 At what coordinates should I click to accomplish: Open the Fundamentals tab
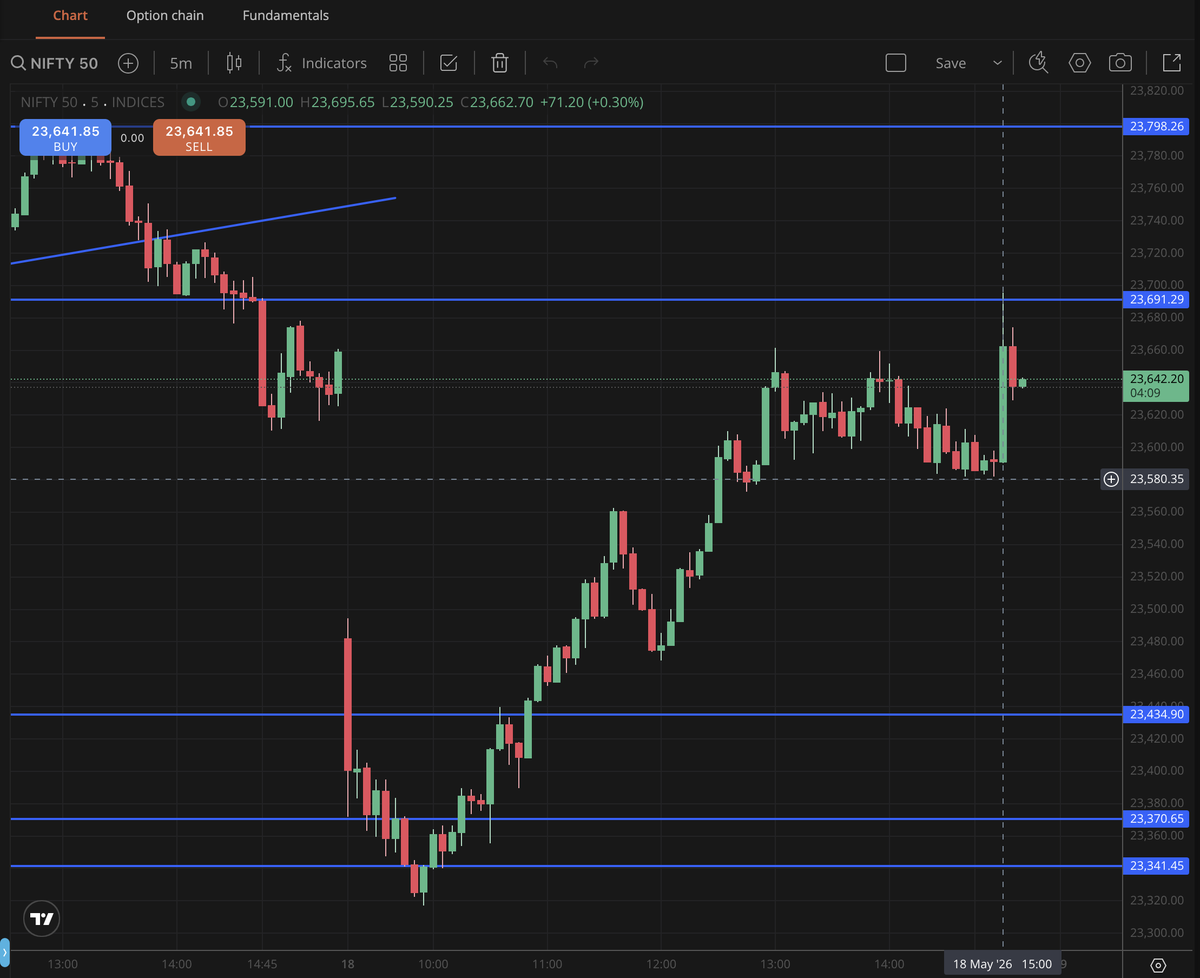coord(286,15)
